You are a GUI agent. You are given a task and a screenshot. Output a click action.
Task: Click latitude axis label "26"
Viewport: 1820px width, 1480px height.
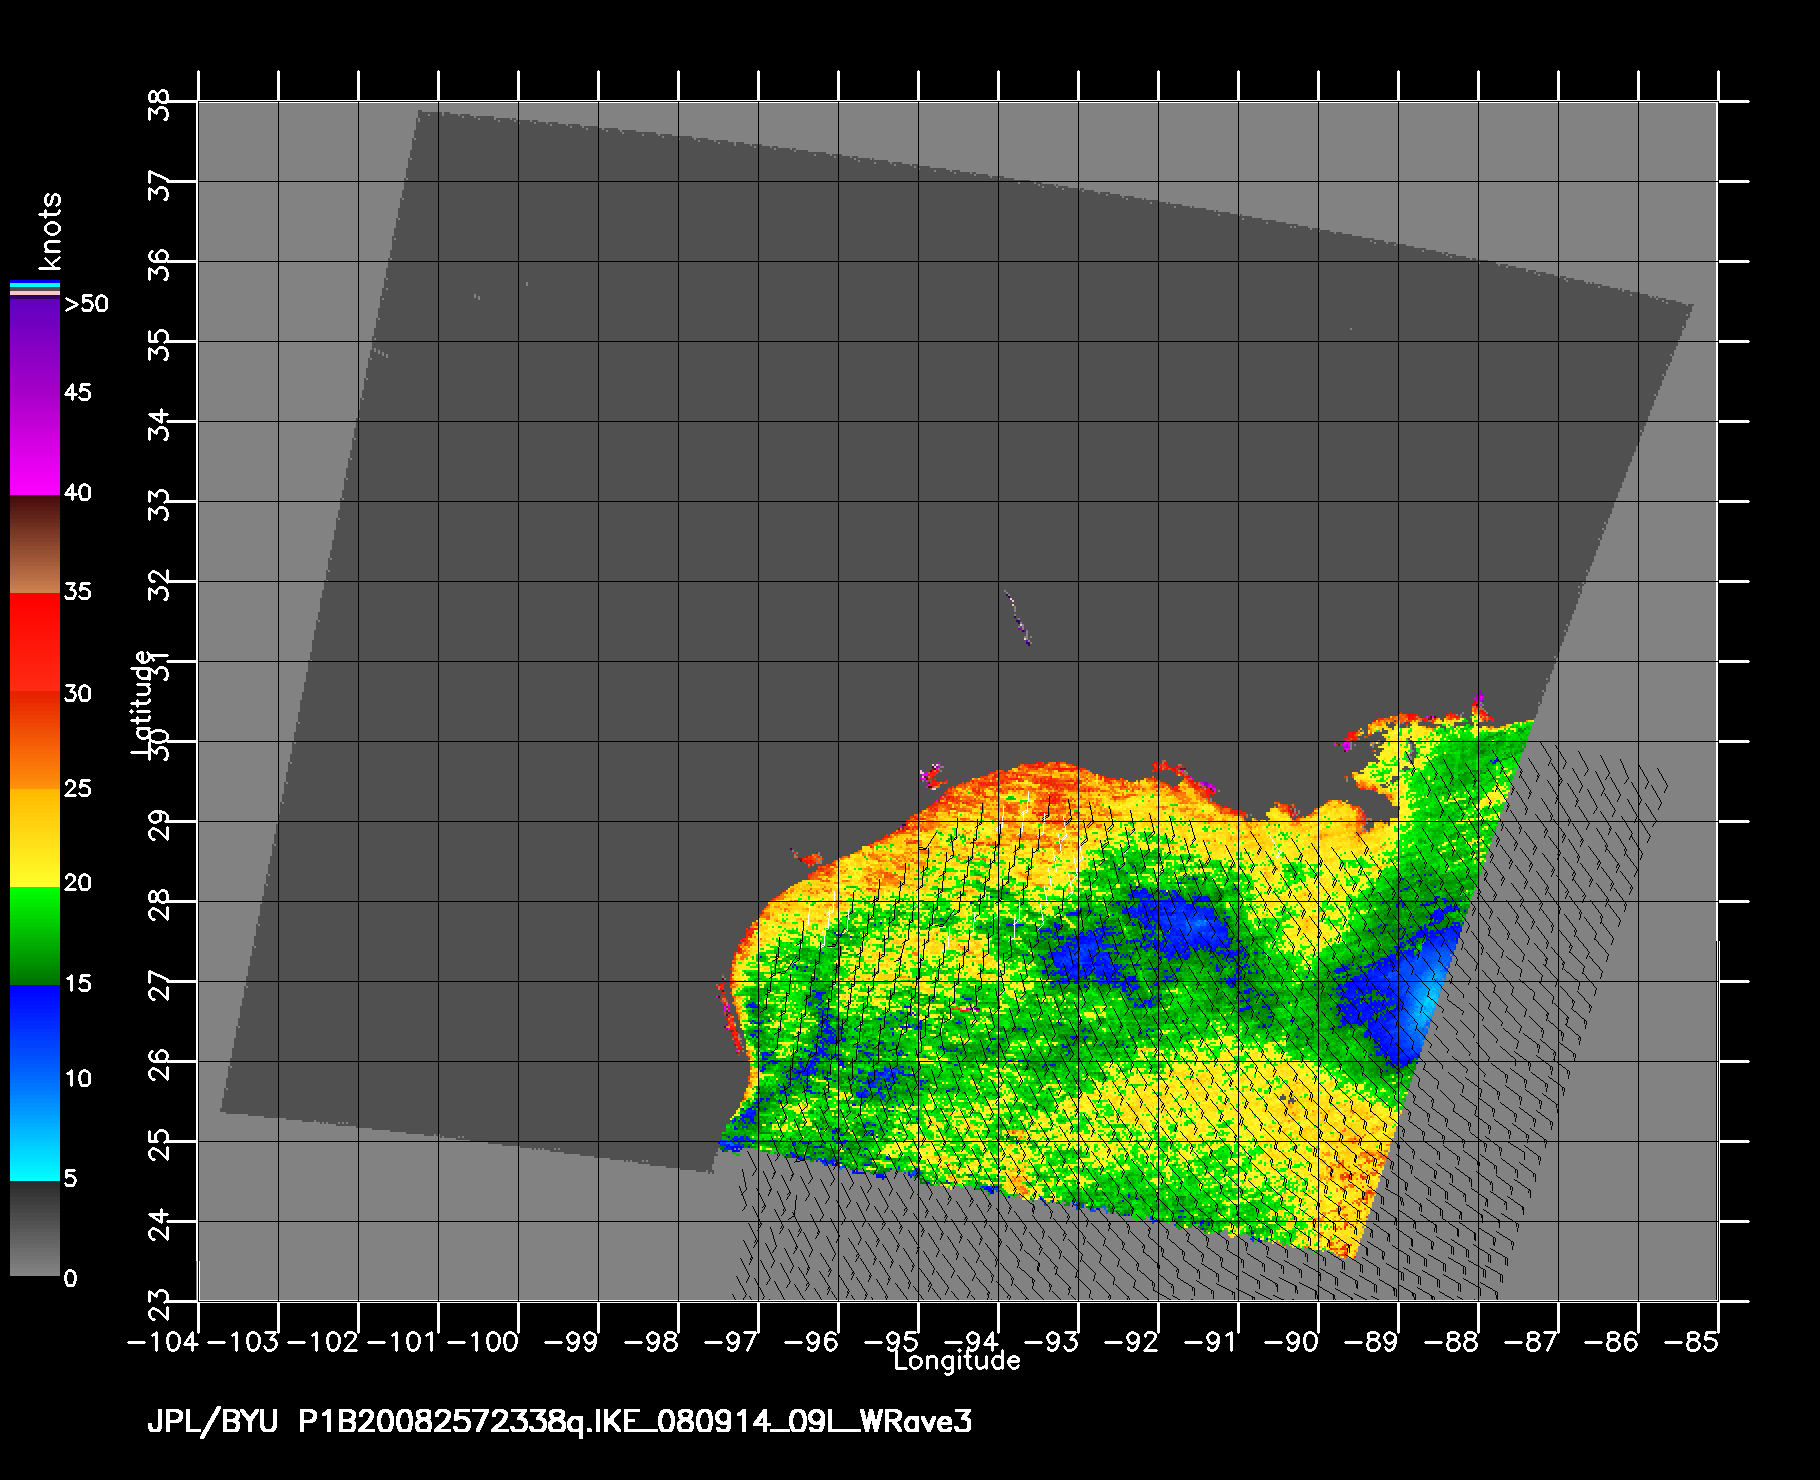tap(160, 1063)
